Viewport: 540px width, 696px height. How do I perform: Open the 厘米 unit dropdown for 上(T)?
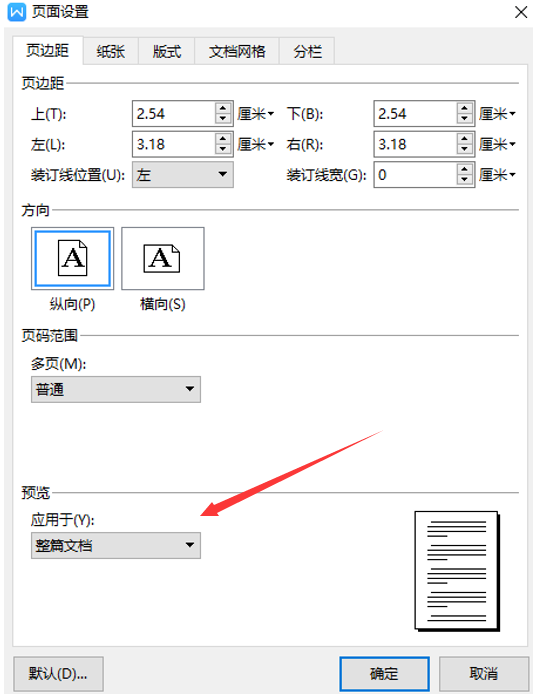click(x=256, y=114)
